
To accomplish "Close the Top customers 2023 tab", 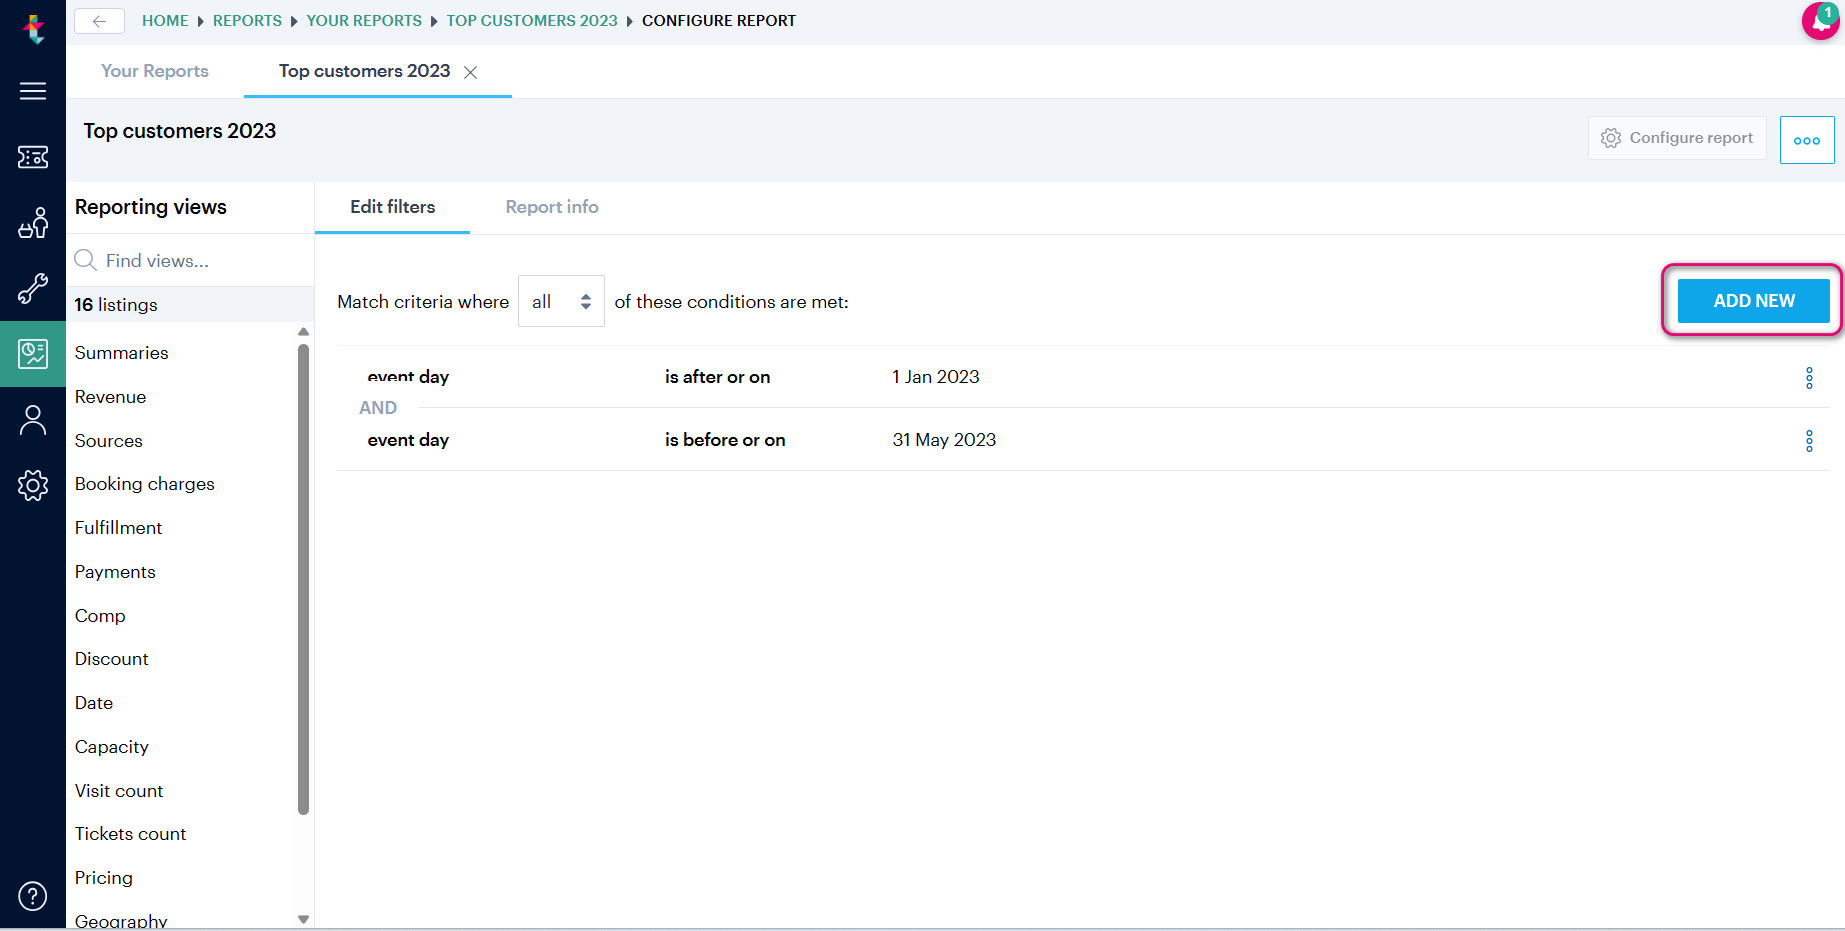I will click(471, 72).
